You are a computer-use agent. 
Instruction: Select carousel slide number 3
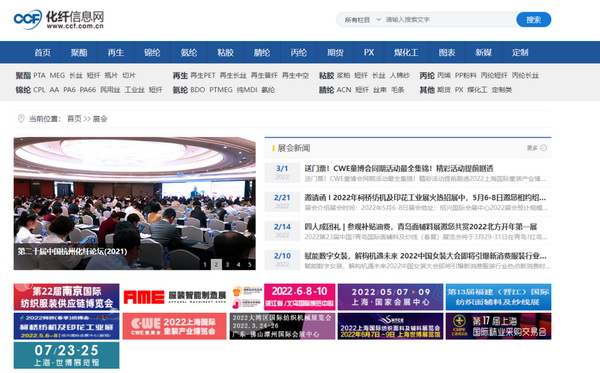(227, 264)
